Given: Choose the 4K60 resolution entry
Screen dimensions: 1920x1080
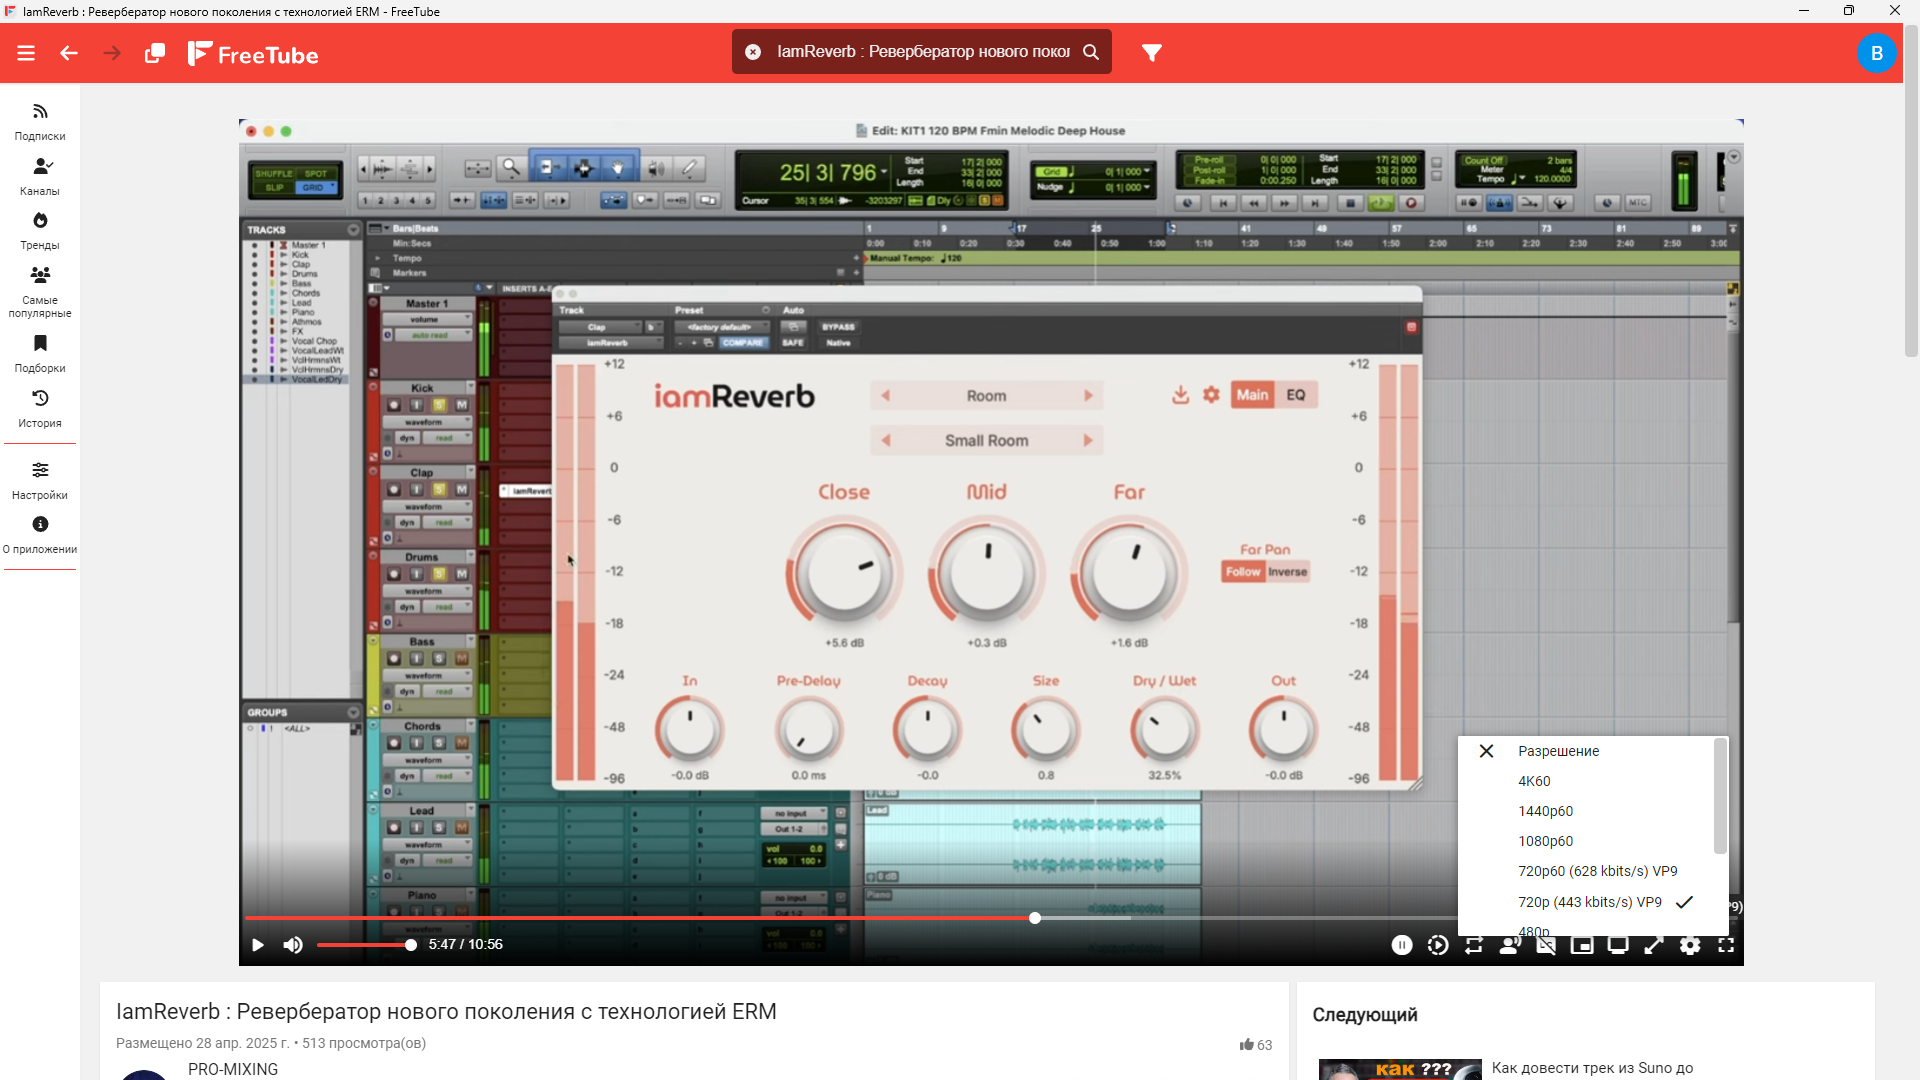Looking at the screenshot, I should (x=1534, y=781).
